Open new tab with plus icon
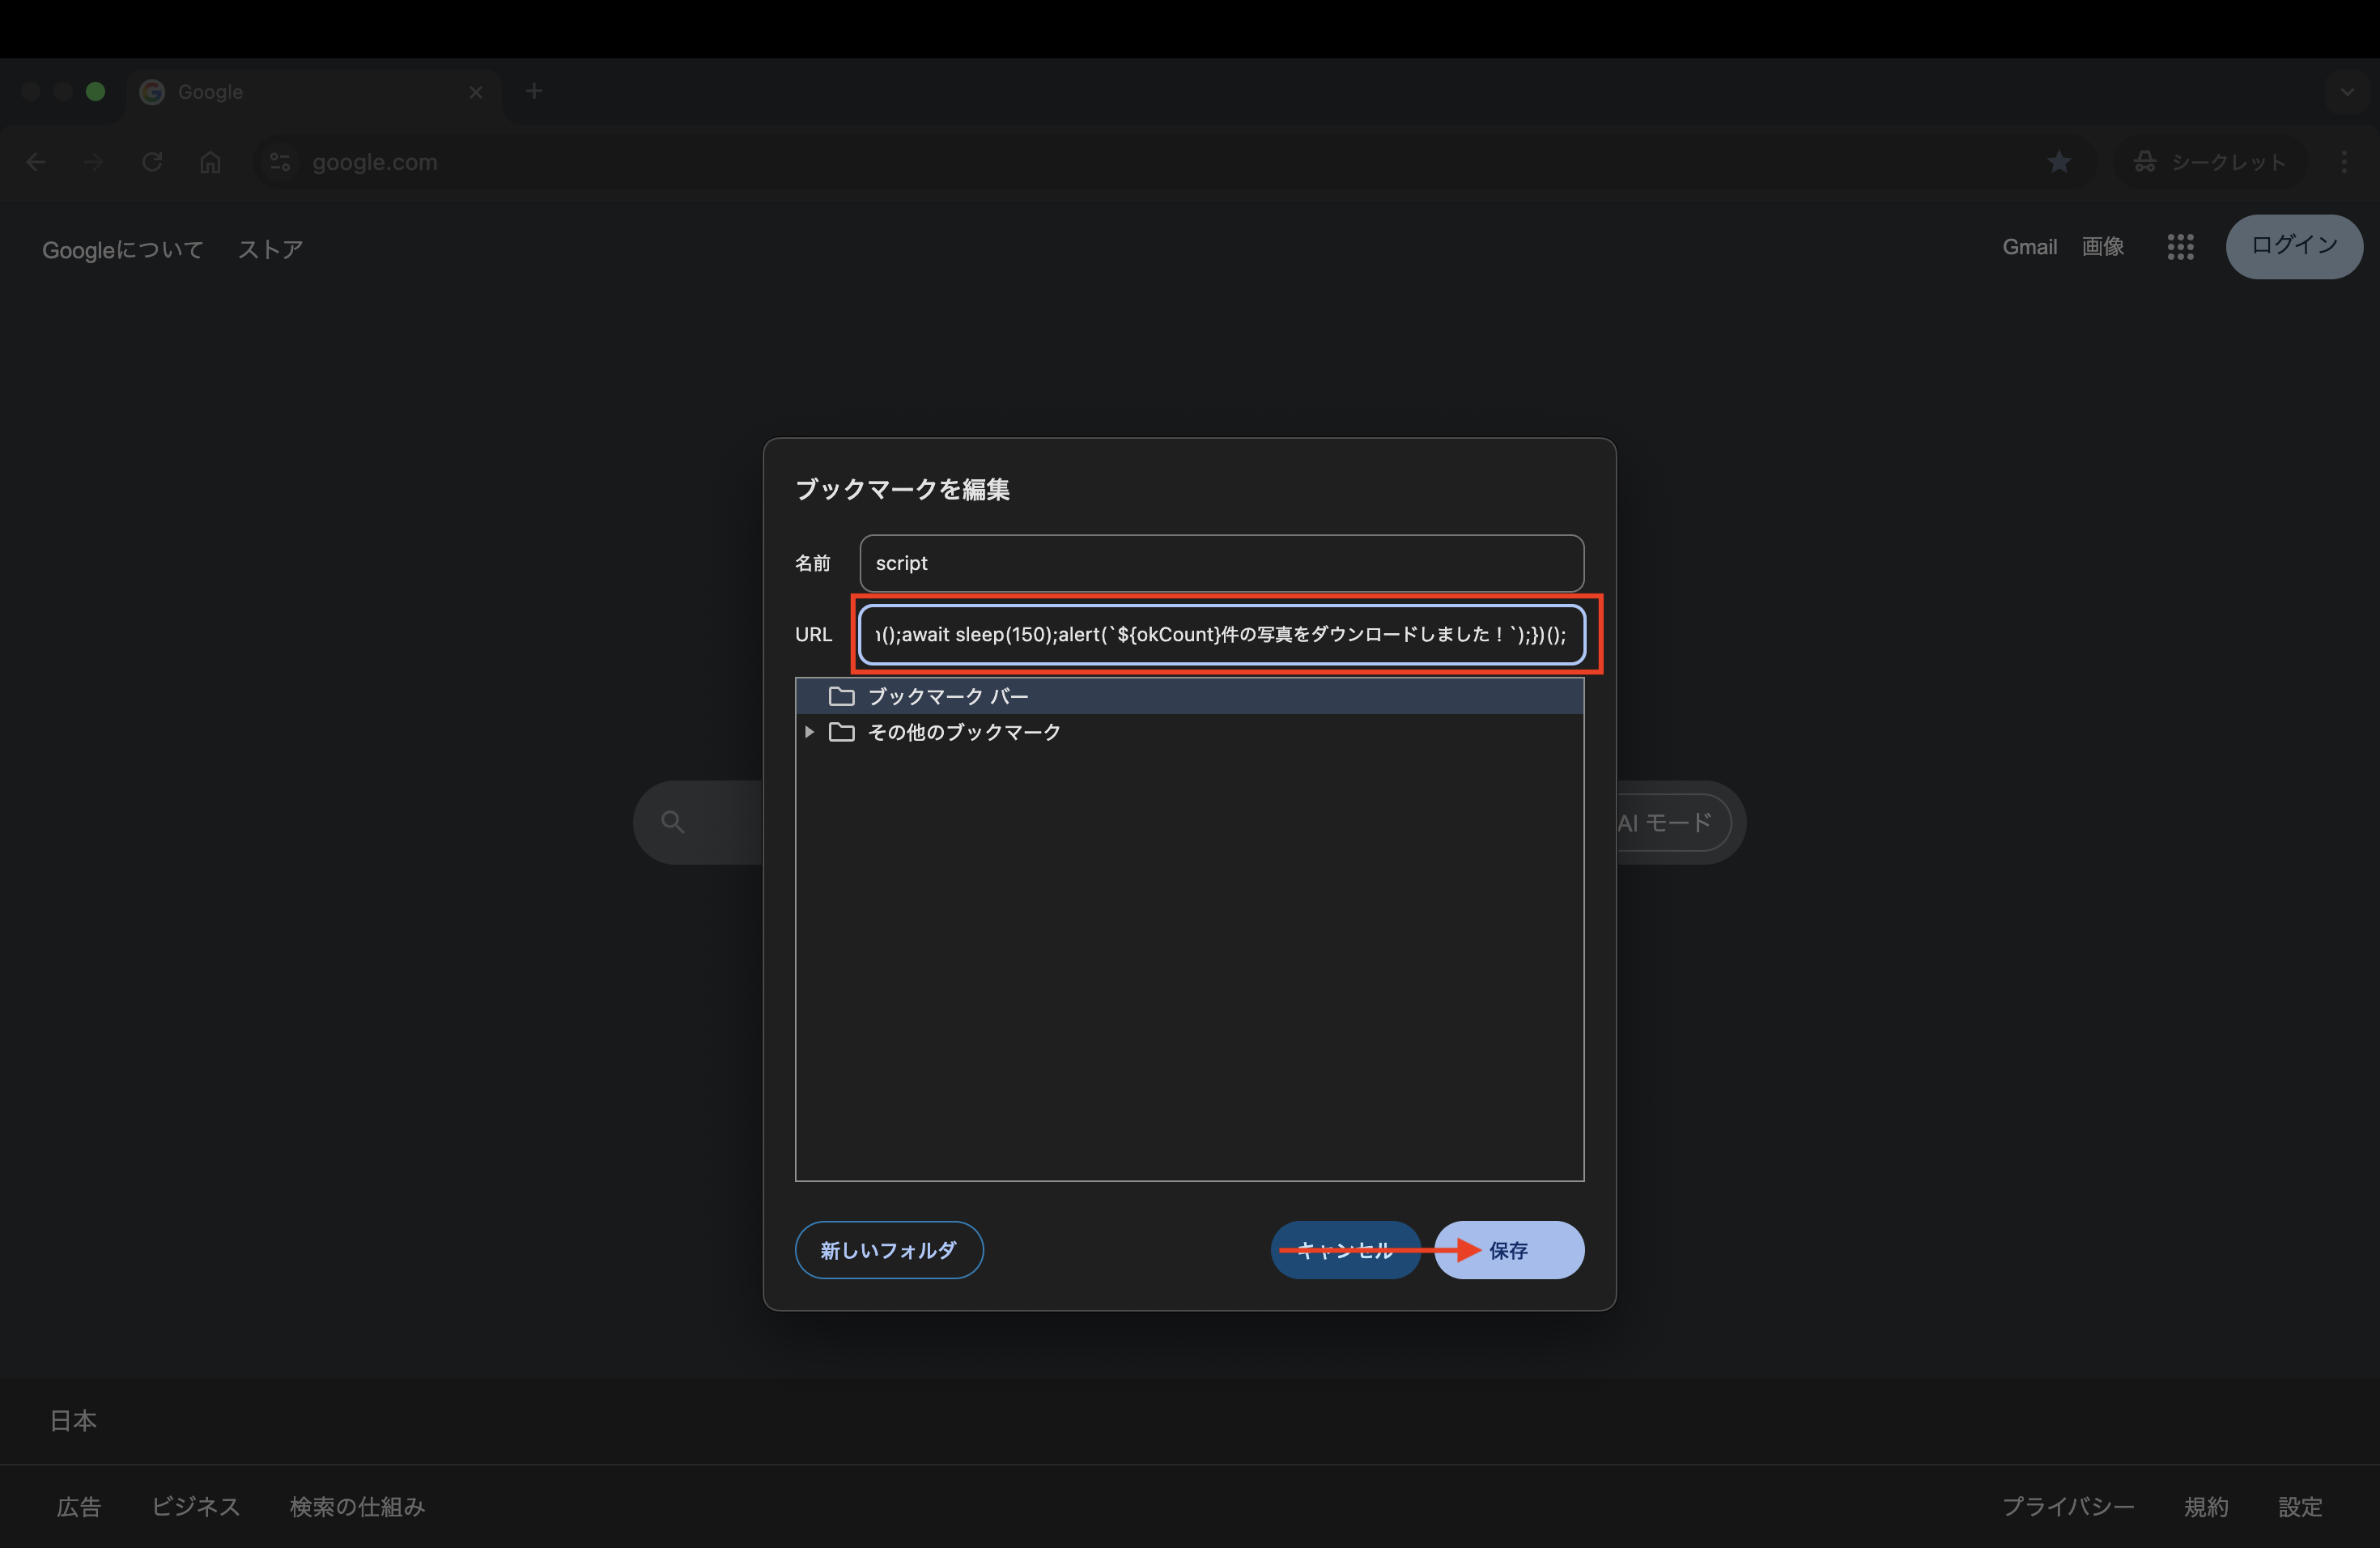Viewport: 2380px width, 1548px height. point(534,92)
